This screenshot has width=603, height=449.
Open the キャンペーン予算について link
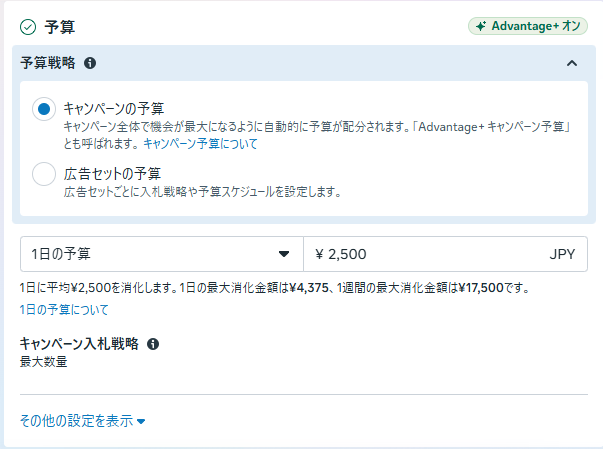point(200,144)
